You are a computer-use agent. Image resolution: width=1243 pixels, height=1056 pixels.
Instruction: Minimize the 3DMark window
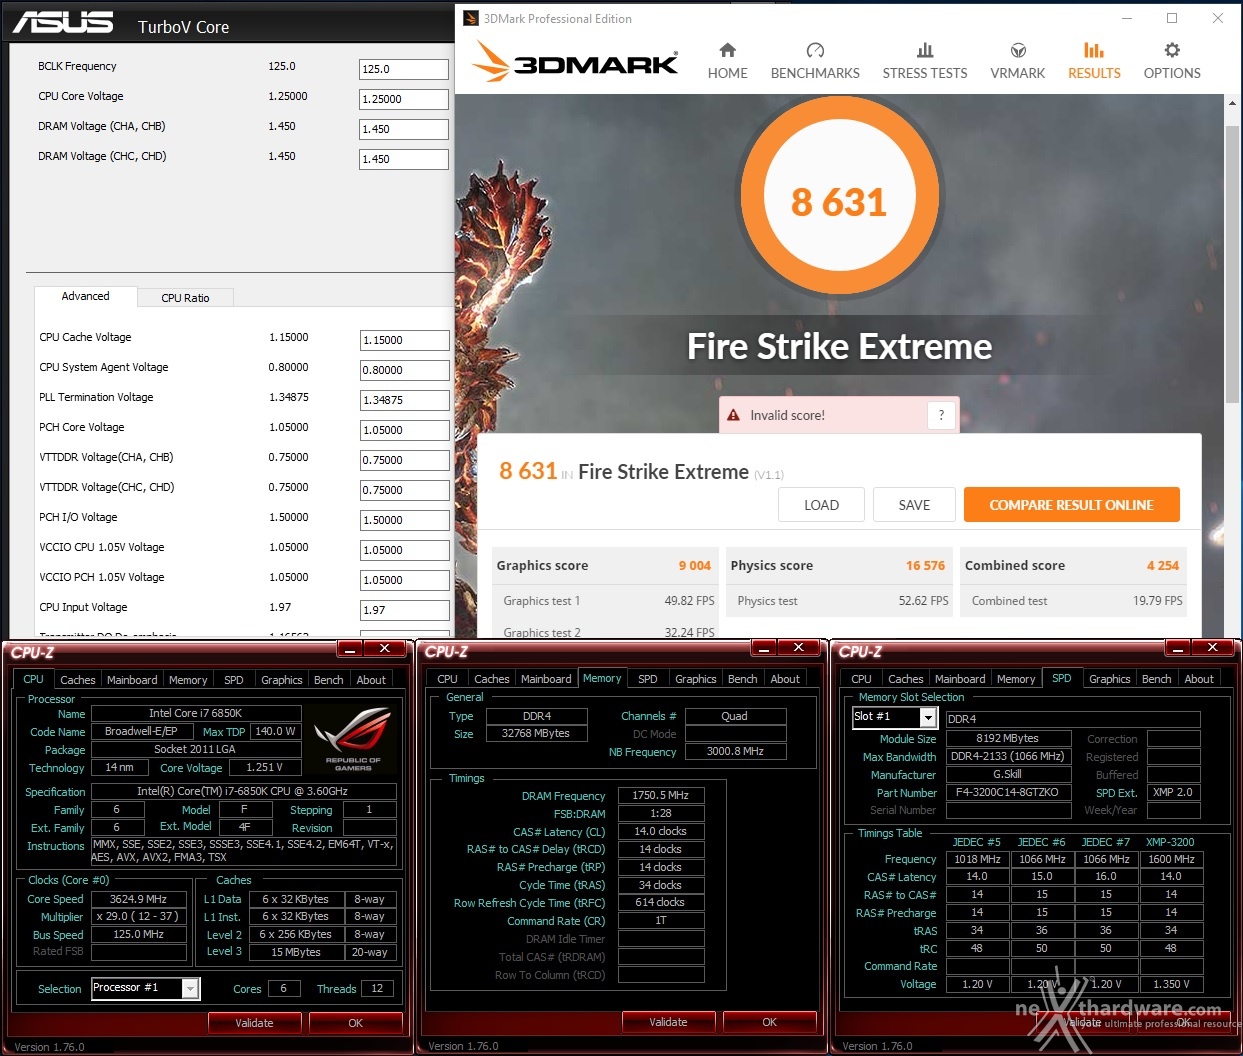point(1126,18)
